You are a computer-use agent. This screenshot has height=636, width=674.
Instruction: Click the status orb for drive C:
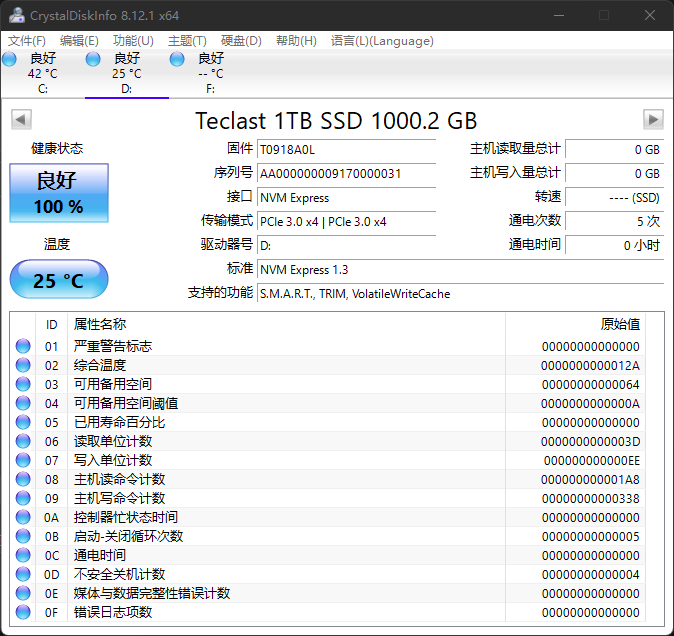(x=10, y=59)
